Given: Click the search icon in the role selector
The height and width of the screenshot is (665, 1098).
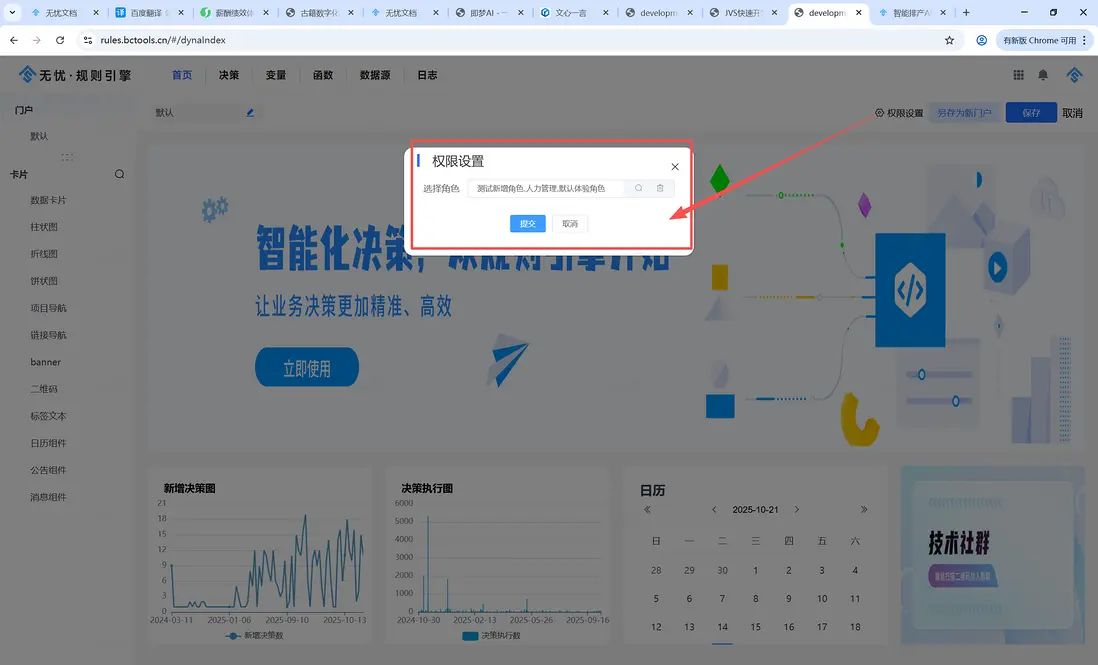Looking at the screenshot, I should click(x=638, y=188).
